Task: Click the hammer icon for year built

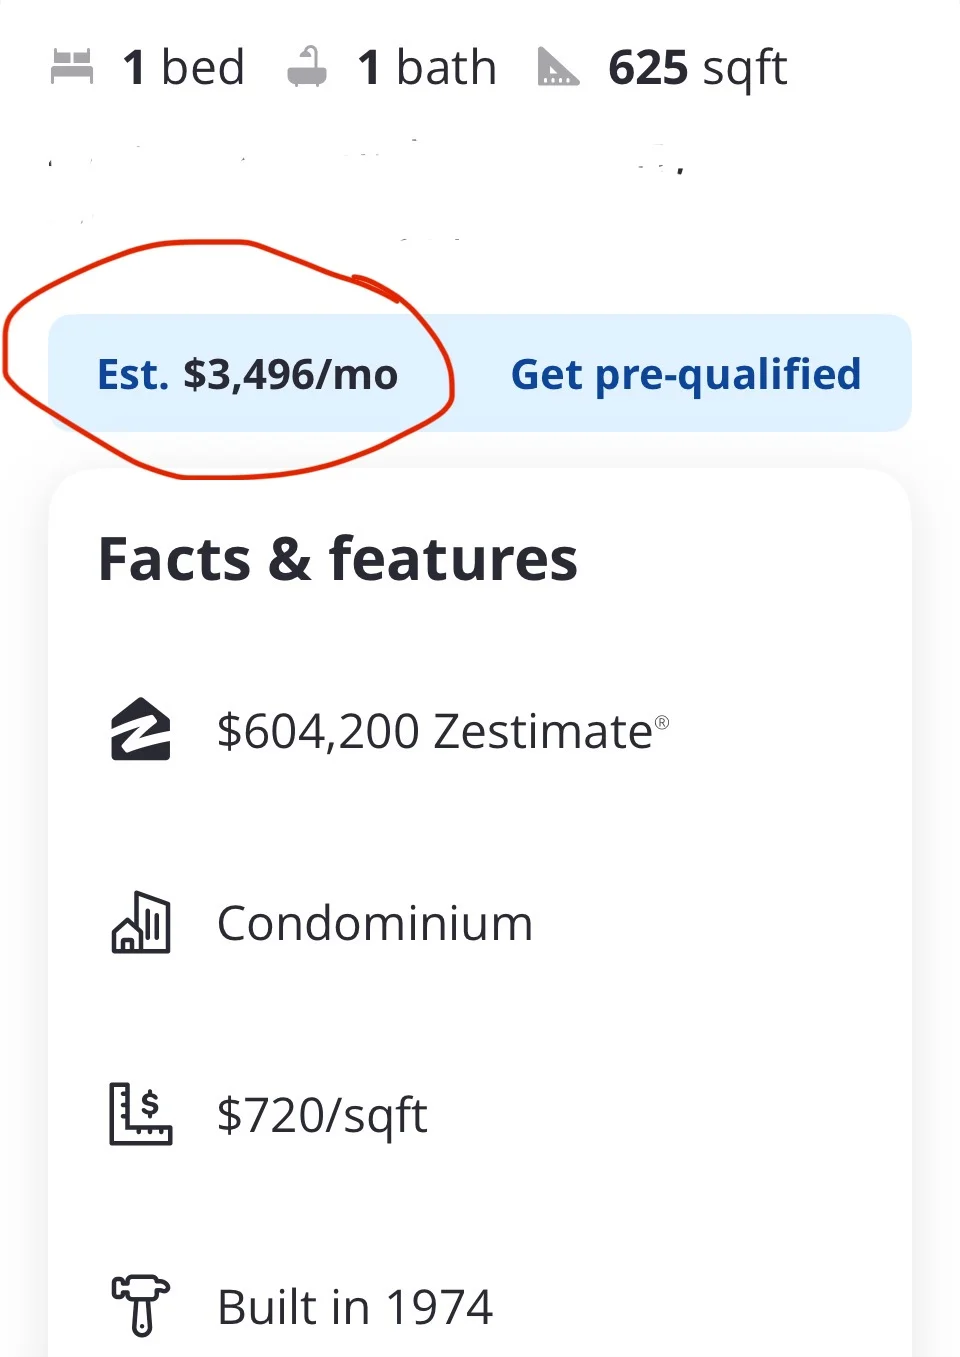Action: (x=140, y=1305)
